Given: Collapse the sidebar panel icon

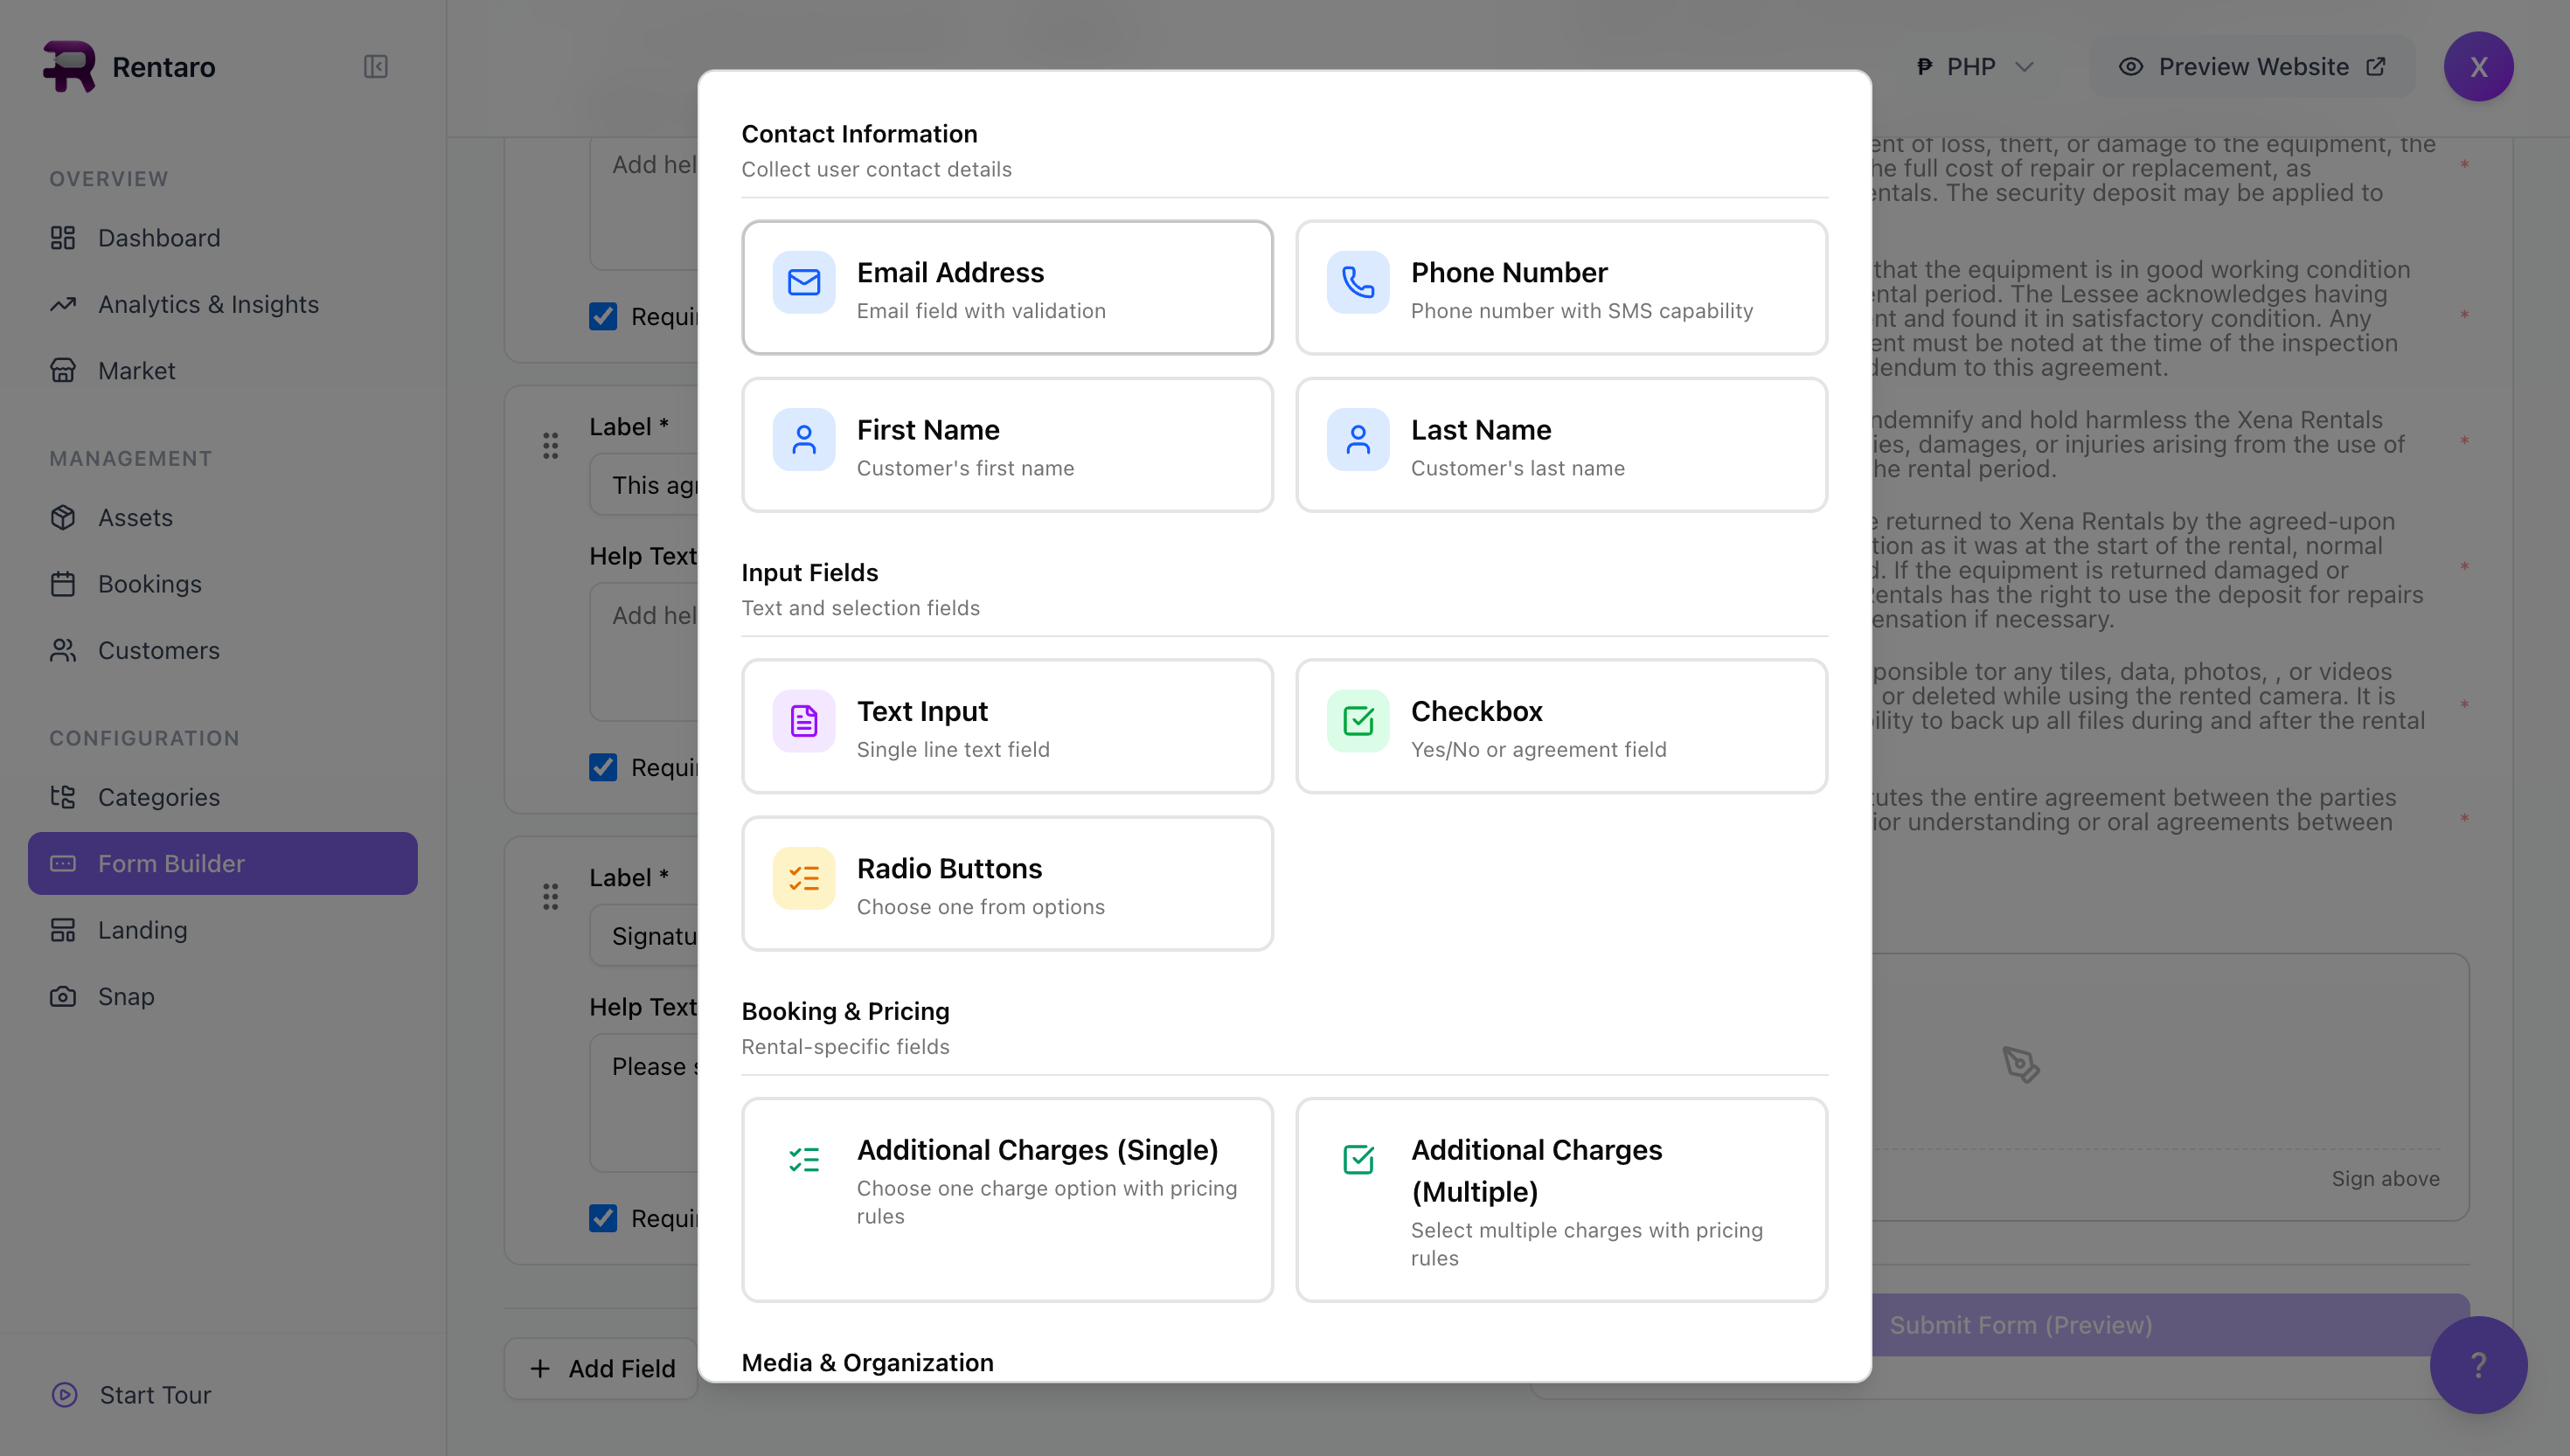Looking at the screenshot, I should 375,67.
